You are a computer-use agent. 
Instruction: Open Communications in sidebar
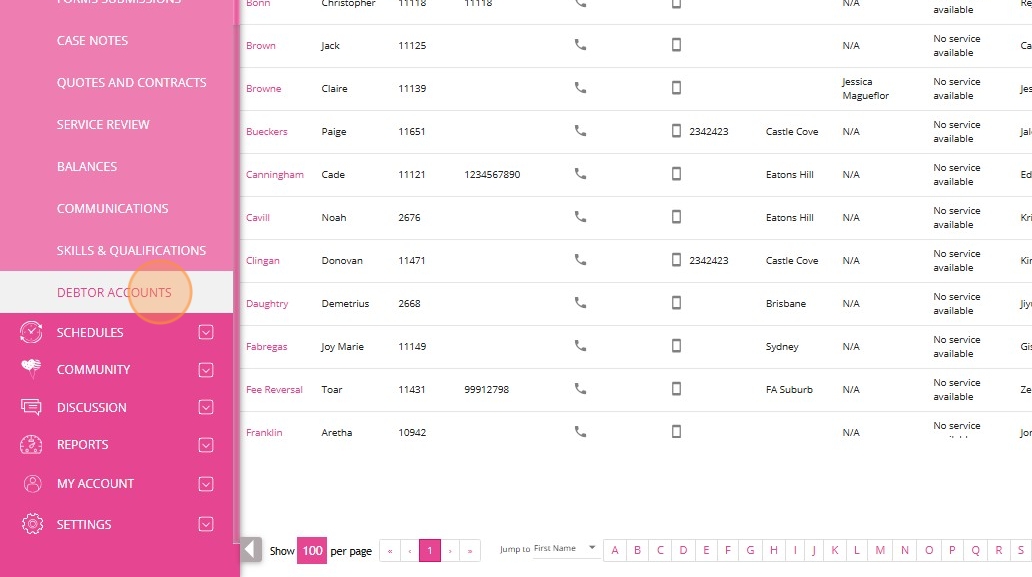click(113, 209)
